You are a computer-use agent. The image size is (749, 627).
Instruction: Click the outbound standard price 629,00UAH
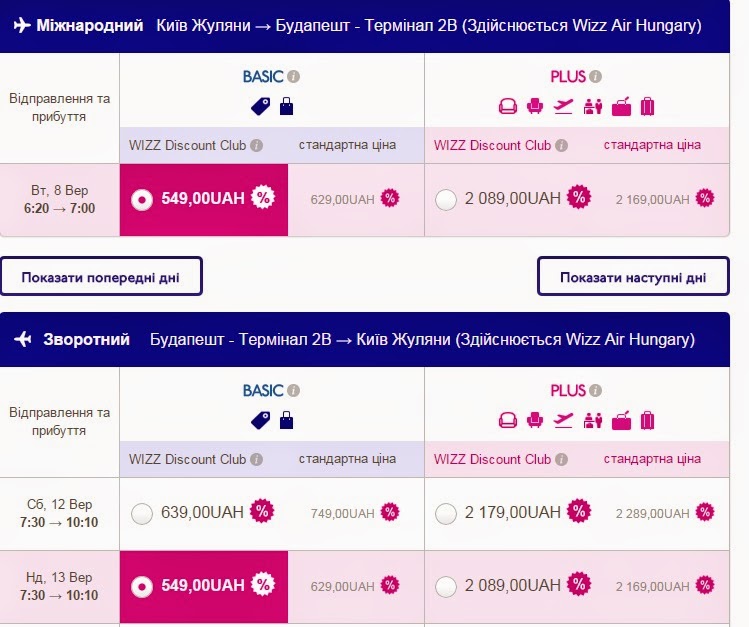342,200
